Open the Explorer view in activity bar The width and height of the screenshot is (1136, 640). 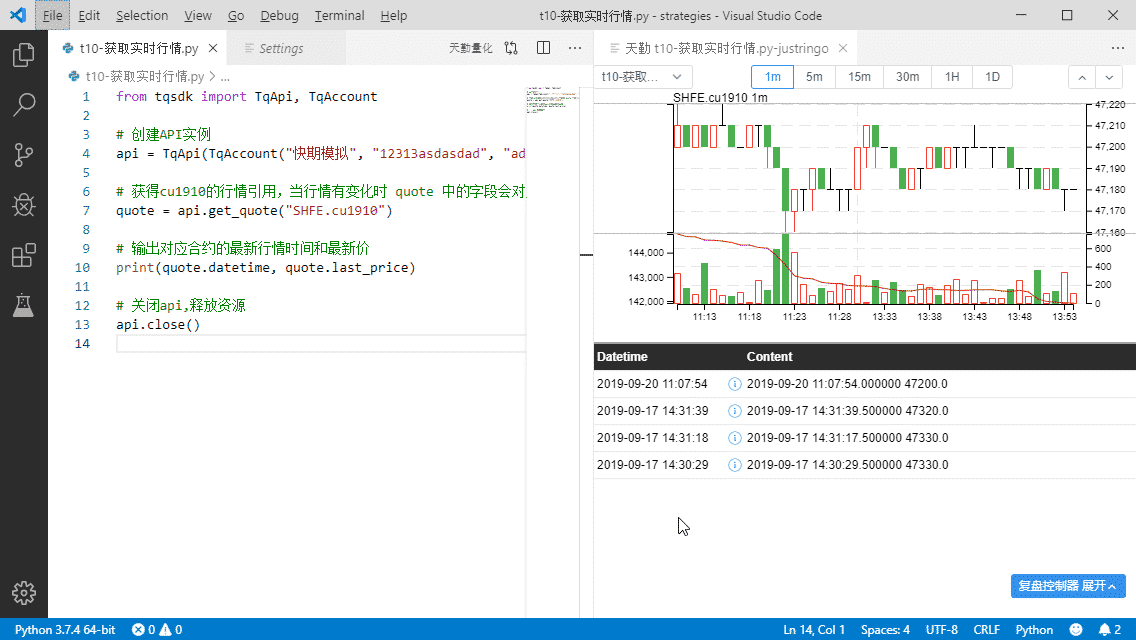tap(23, 55)
